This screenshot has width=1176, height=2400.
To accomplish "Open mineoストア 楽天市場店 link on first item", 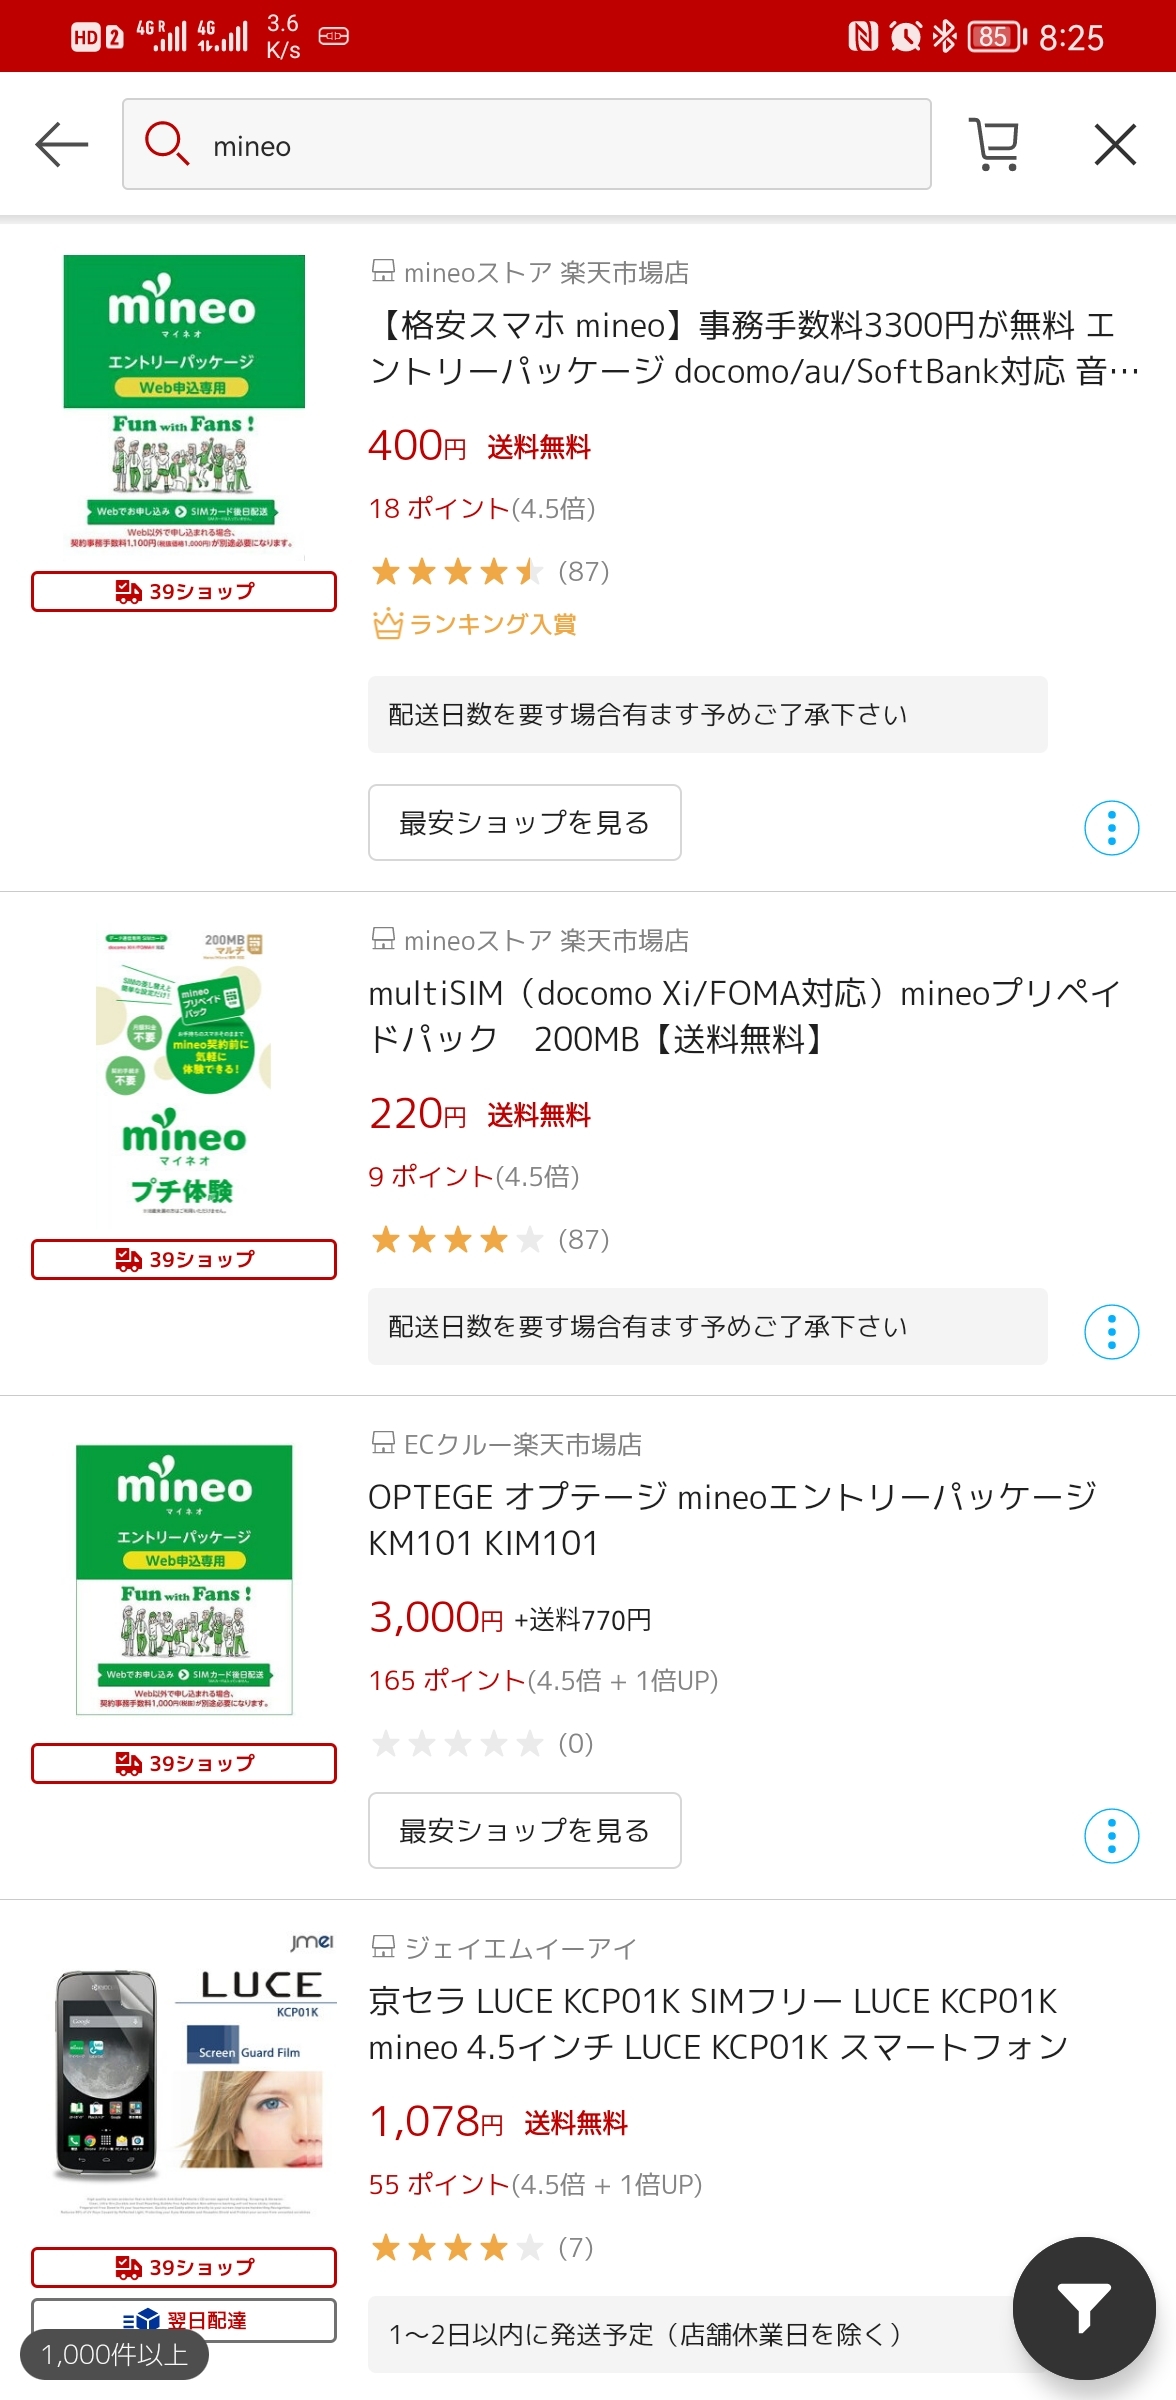I will pos(545,272).
